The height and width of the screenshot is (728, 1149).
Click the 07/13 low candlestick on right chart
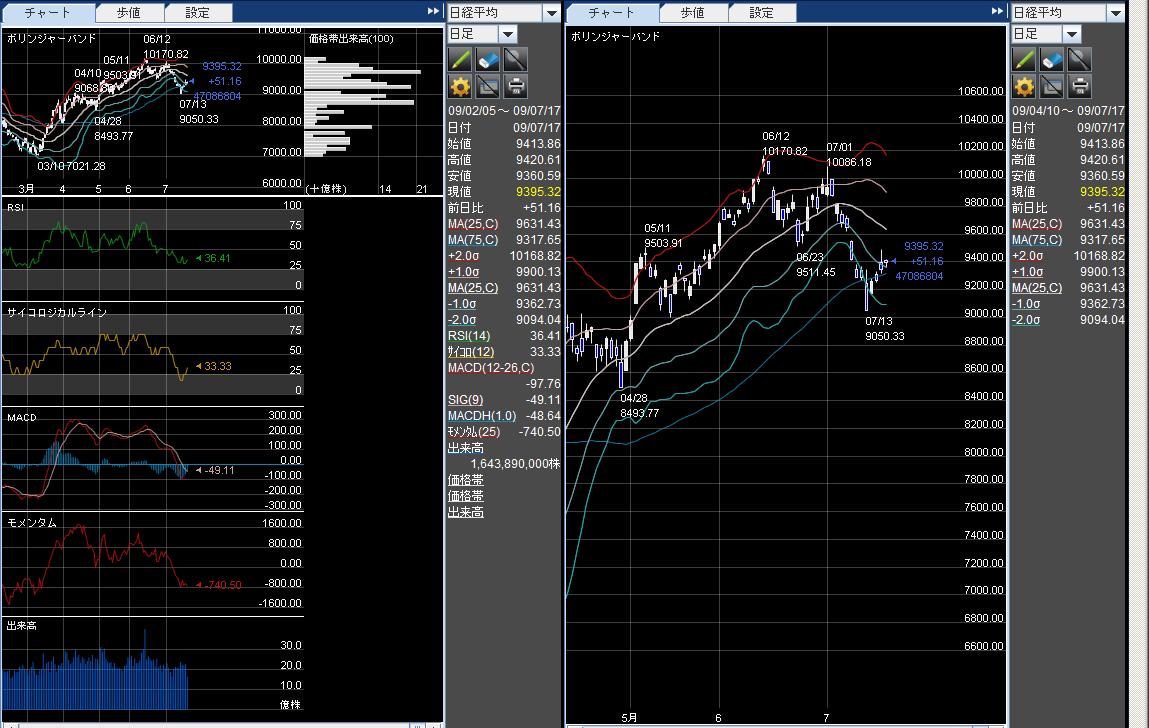tap(867, 296)
